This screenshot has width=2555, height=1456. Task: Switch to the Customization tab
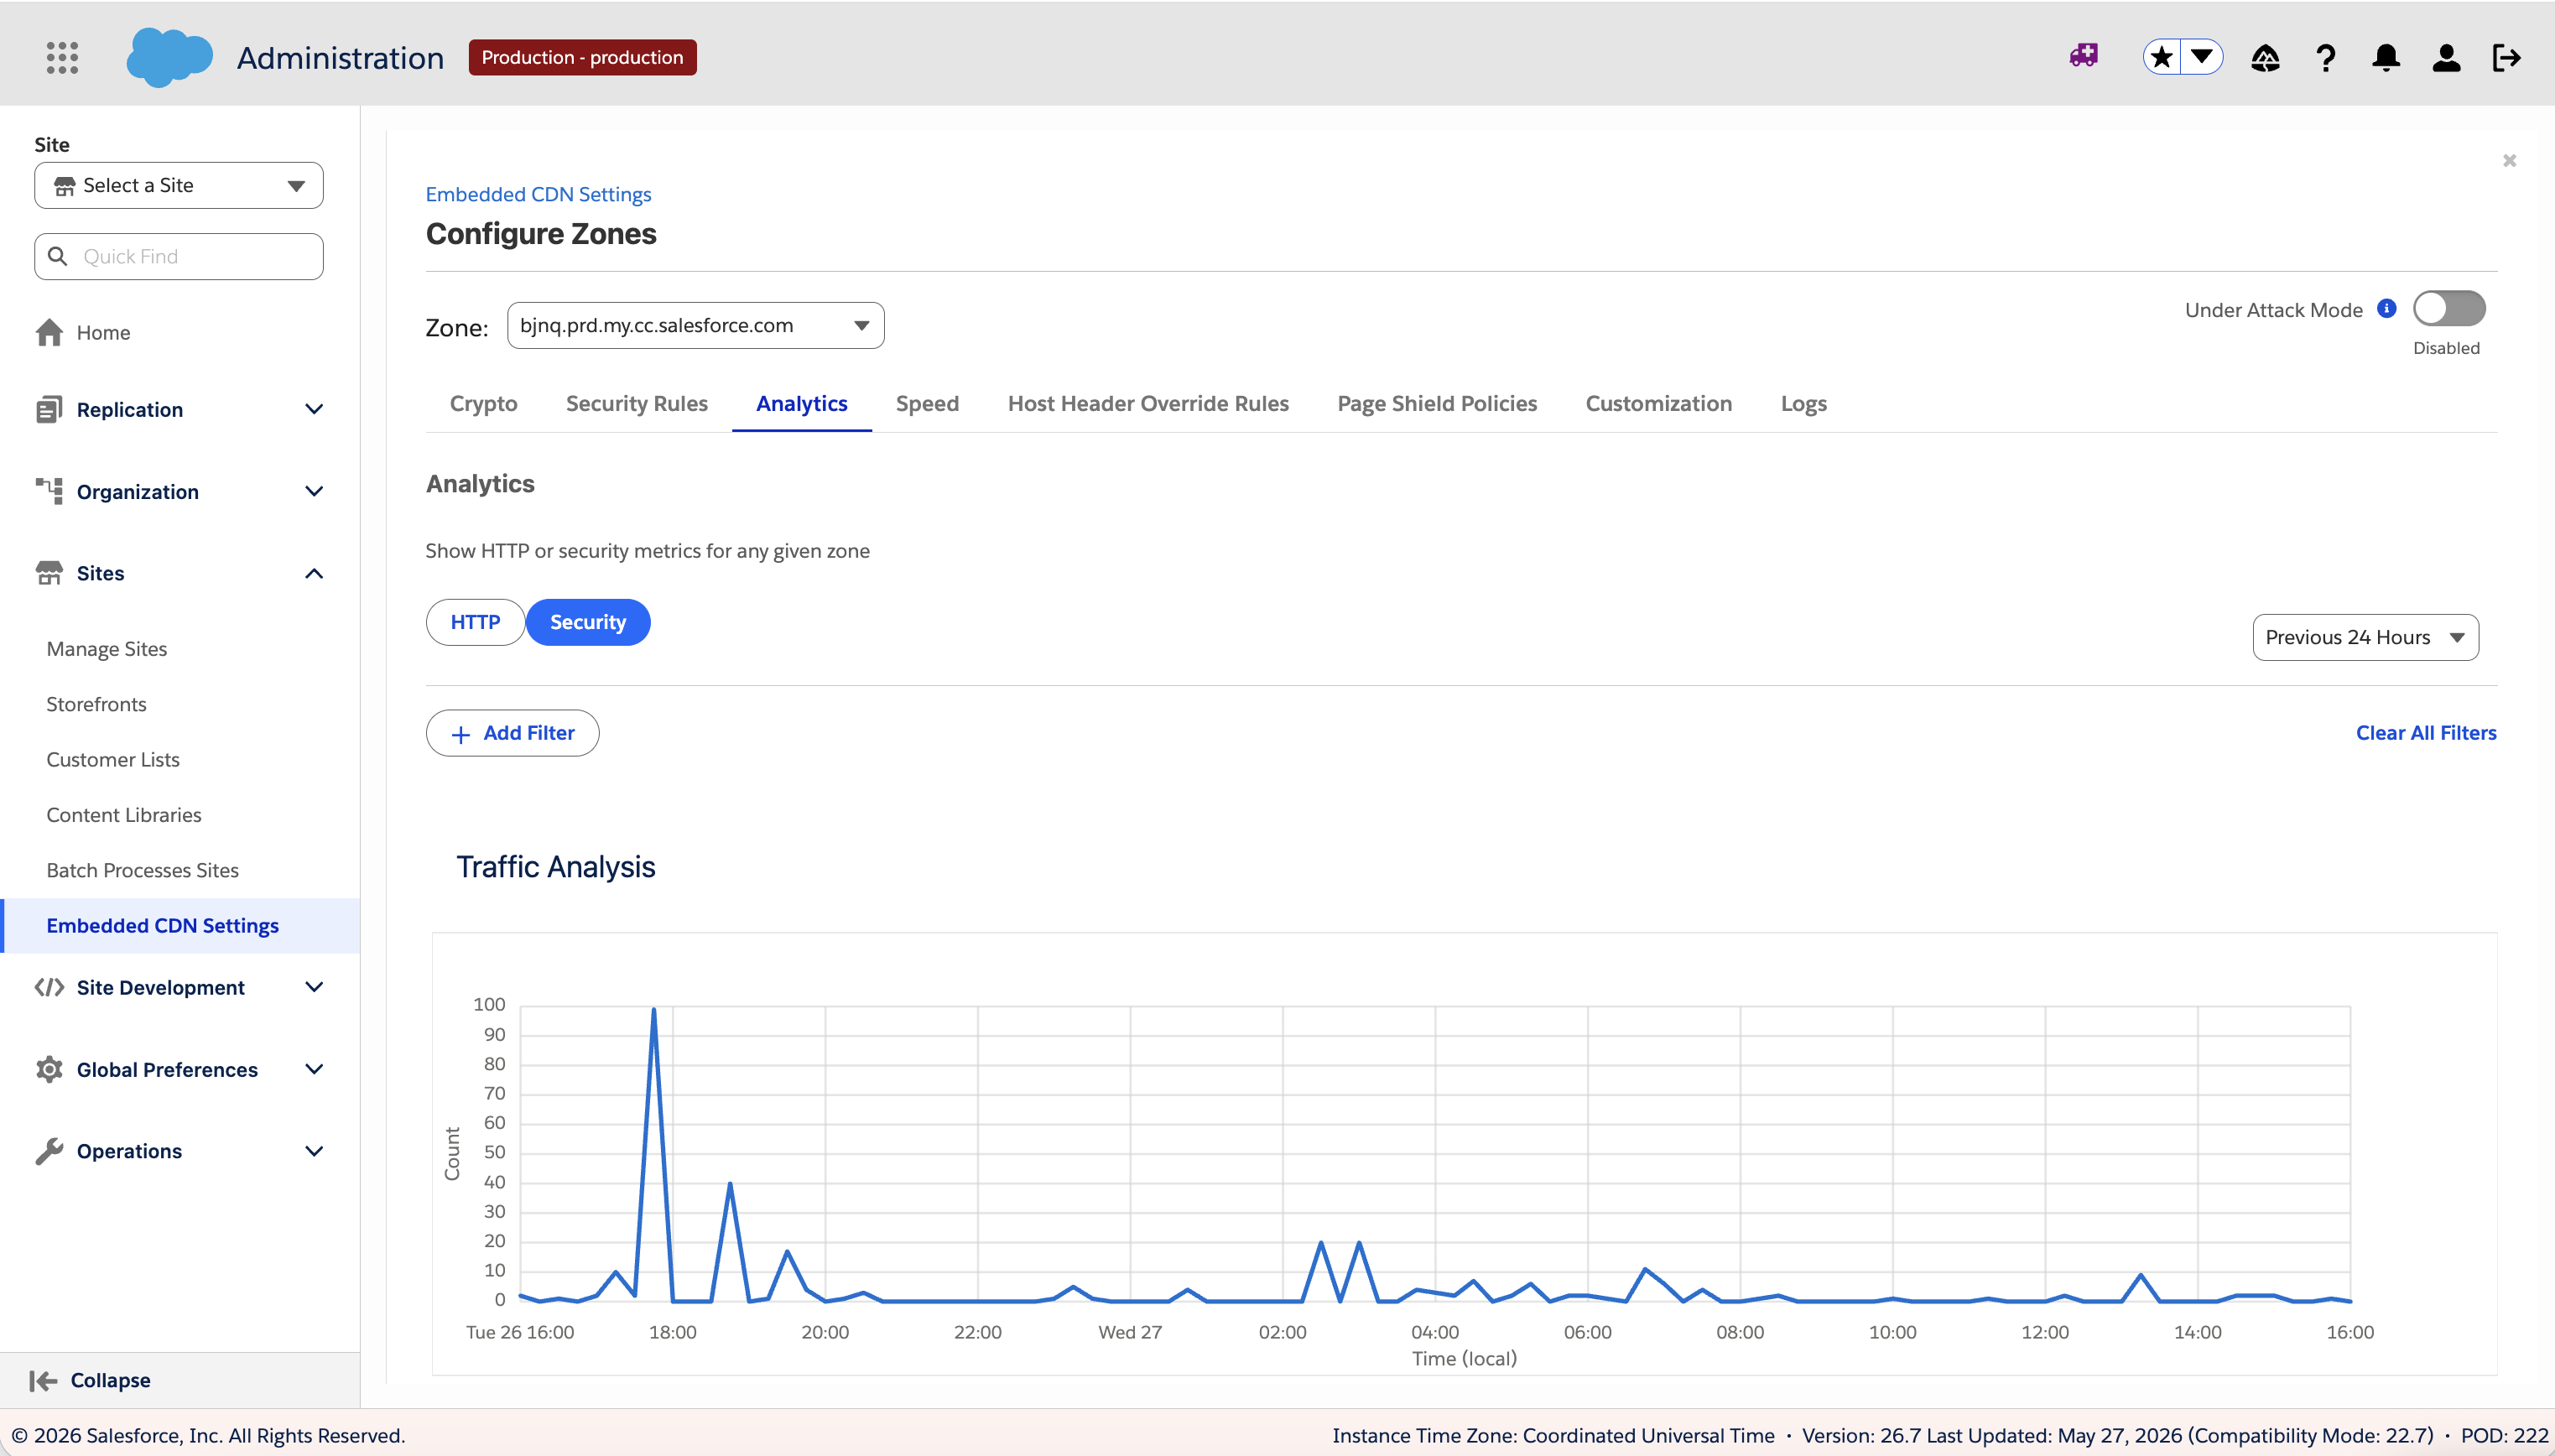[x=1659, y=403]
